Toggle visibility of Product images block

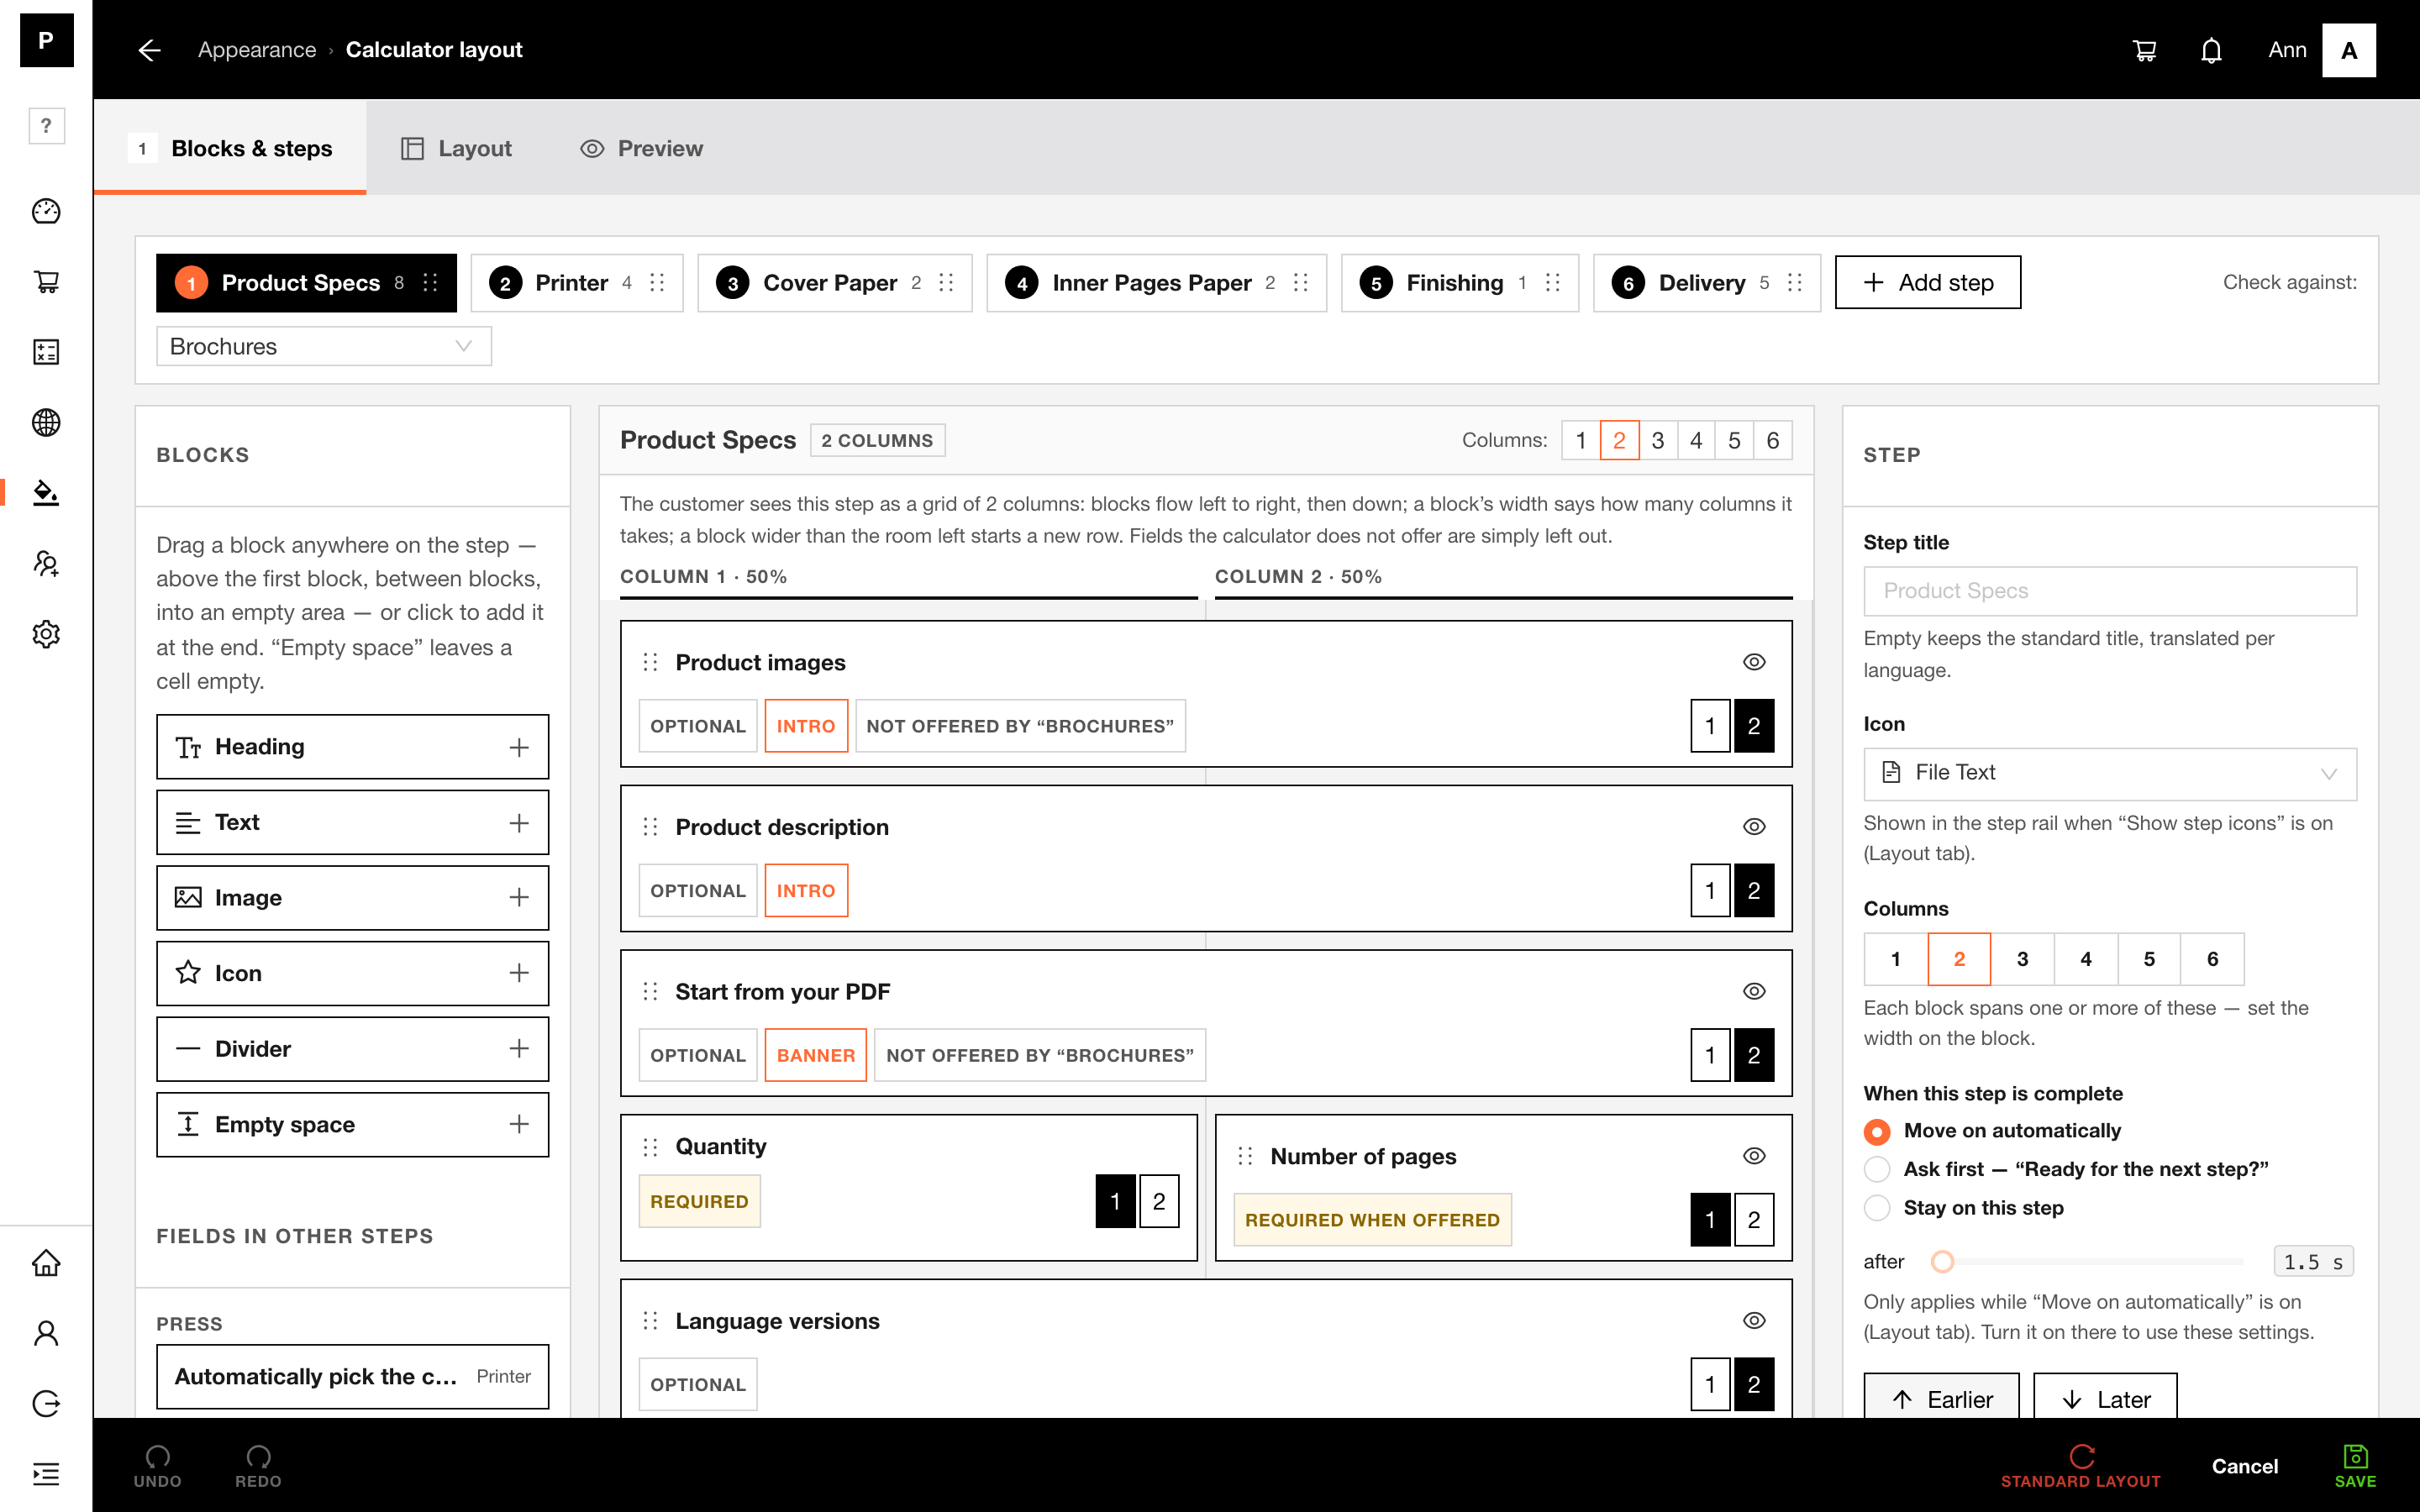click(1754, 662)
